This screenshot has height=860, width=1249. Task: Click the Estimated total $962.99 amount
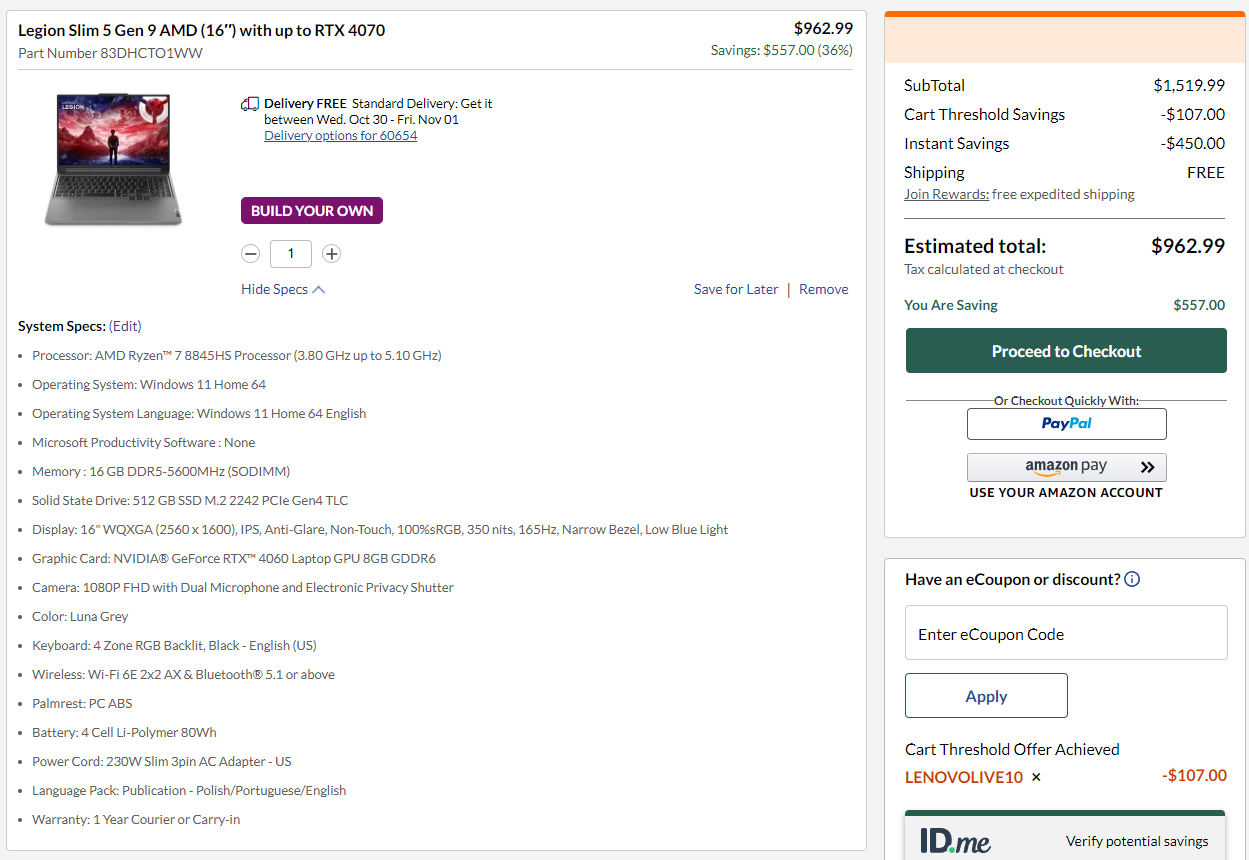coord(1188,246)
